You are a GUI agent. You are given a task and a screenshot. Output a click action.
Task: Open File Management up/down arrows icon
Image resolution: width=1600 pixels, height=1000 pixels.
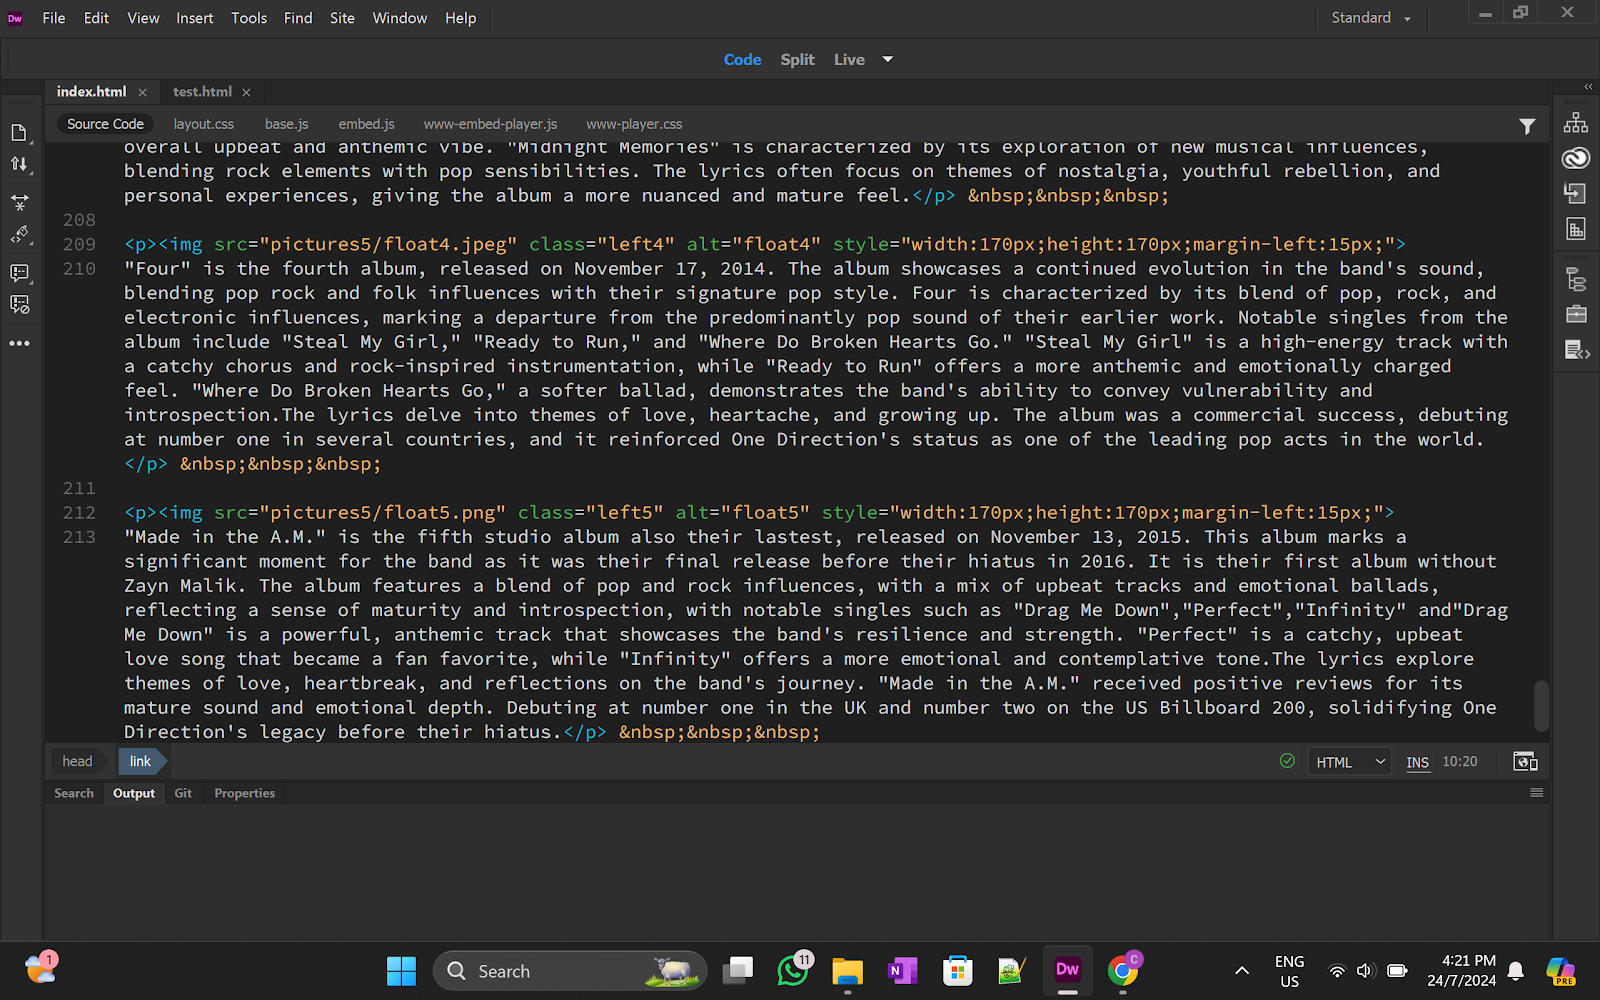point(19,164)
